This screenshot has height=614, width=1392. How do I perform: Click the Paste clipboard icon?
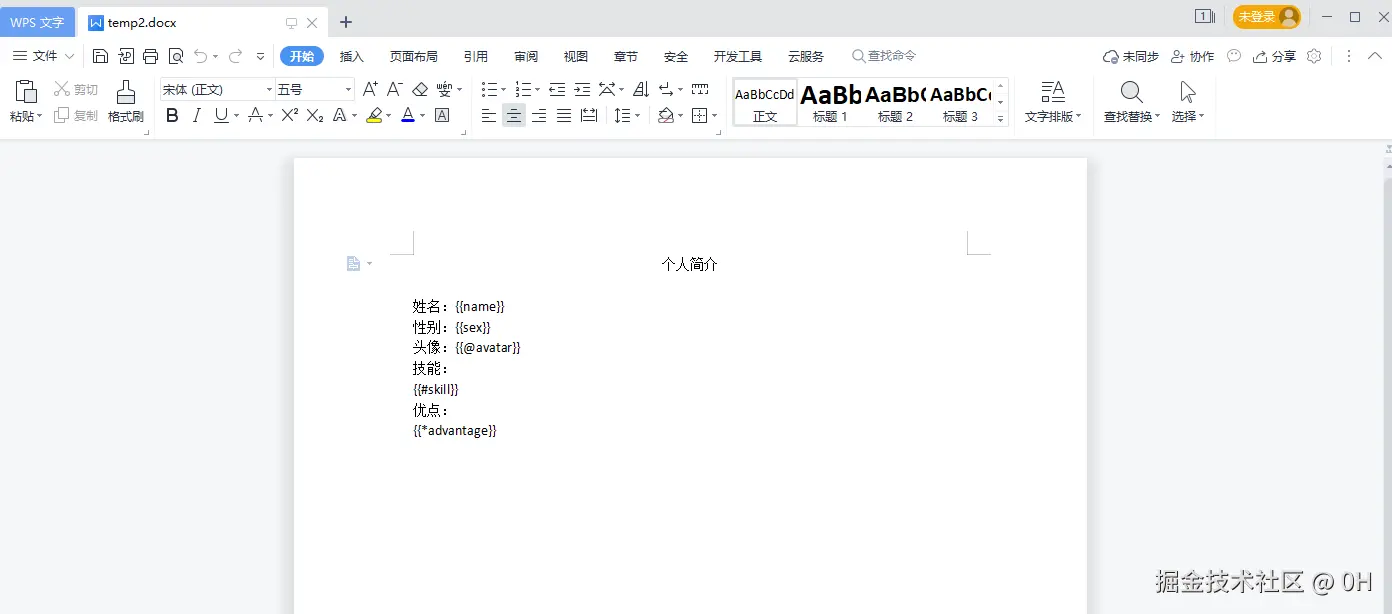coord(26,93)
